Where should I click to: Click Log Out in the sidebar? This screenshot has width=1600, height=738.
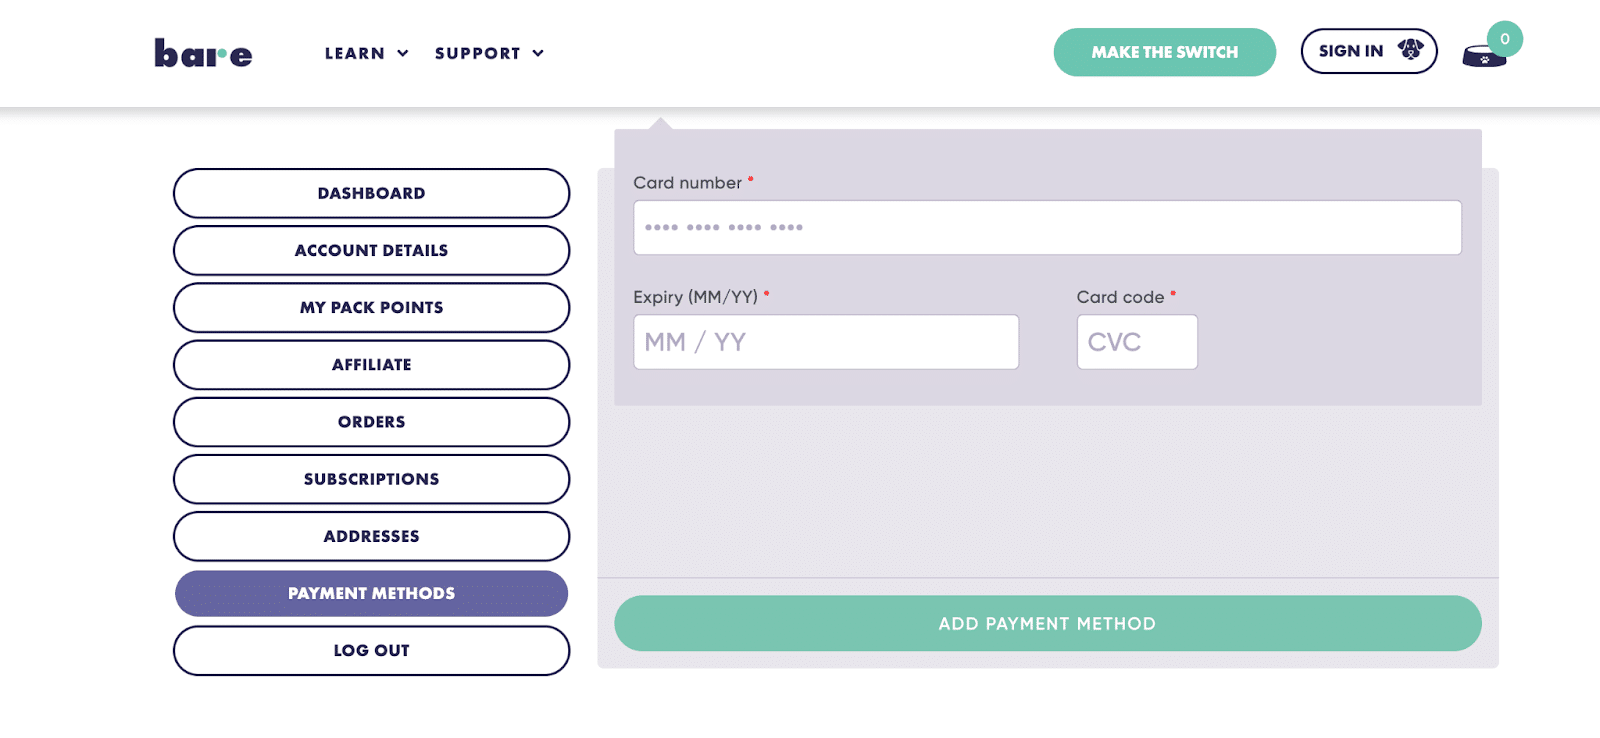pyautogui.click(x=371, y=650)
